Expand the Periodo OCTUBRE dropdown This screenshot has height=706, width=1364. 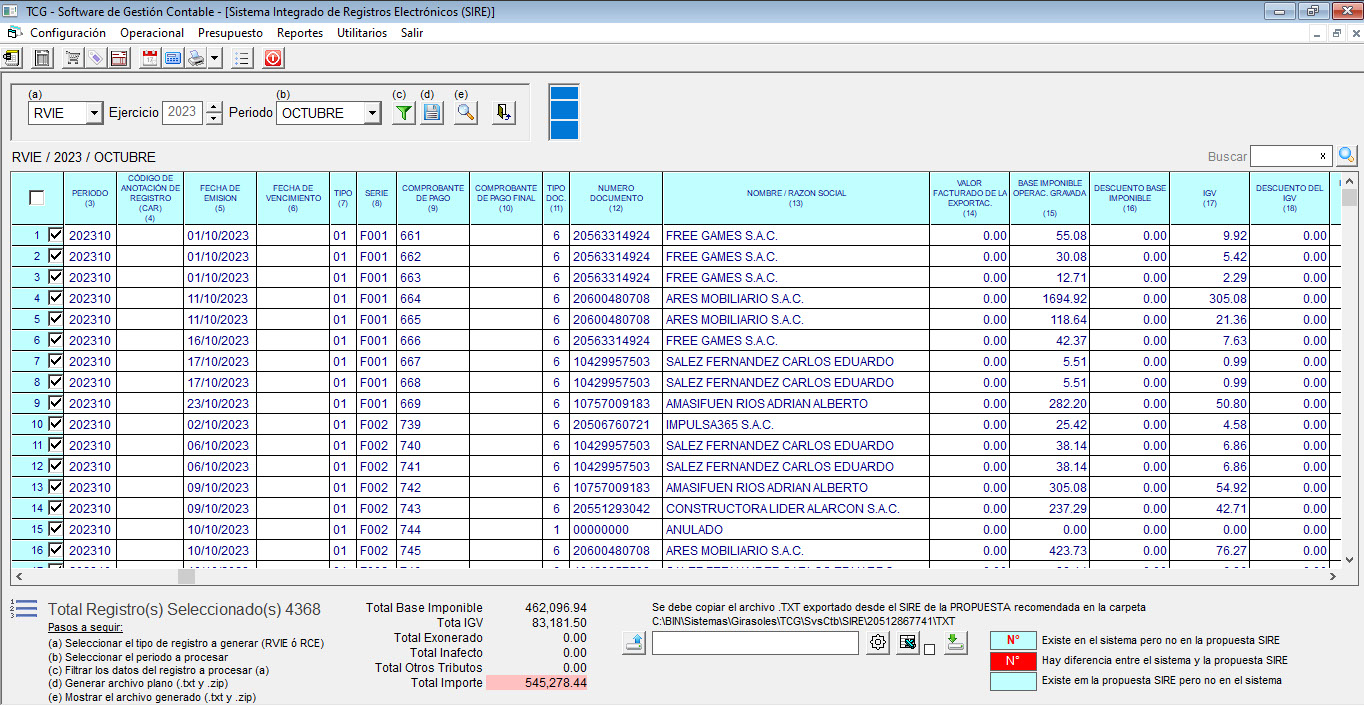click(x=372, y=113)
